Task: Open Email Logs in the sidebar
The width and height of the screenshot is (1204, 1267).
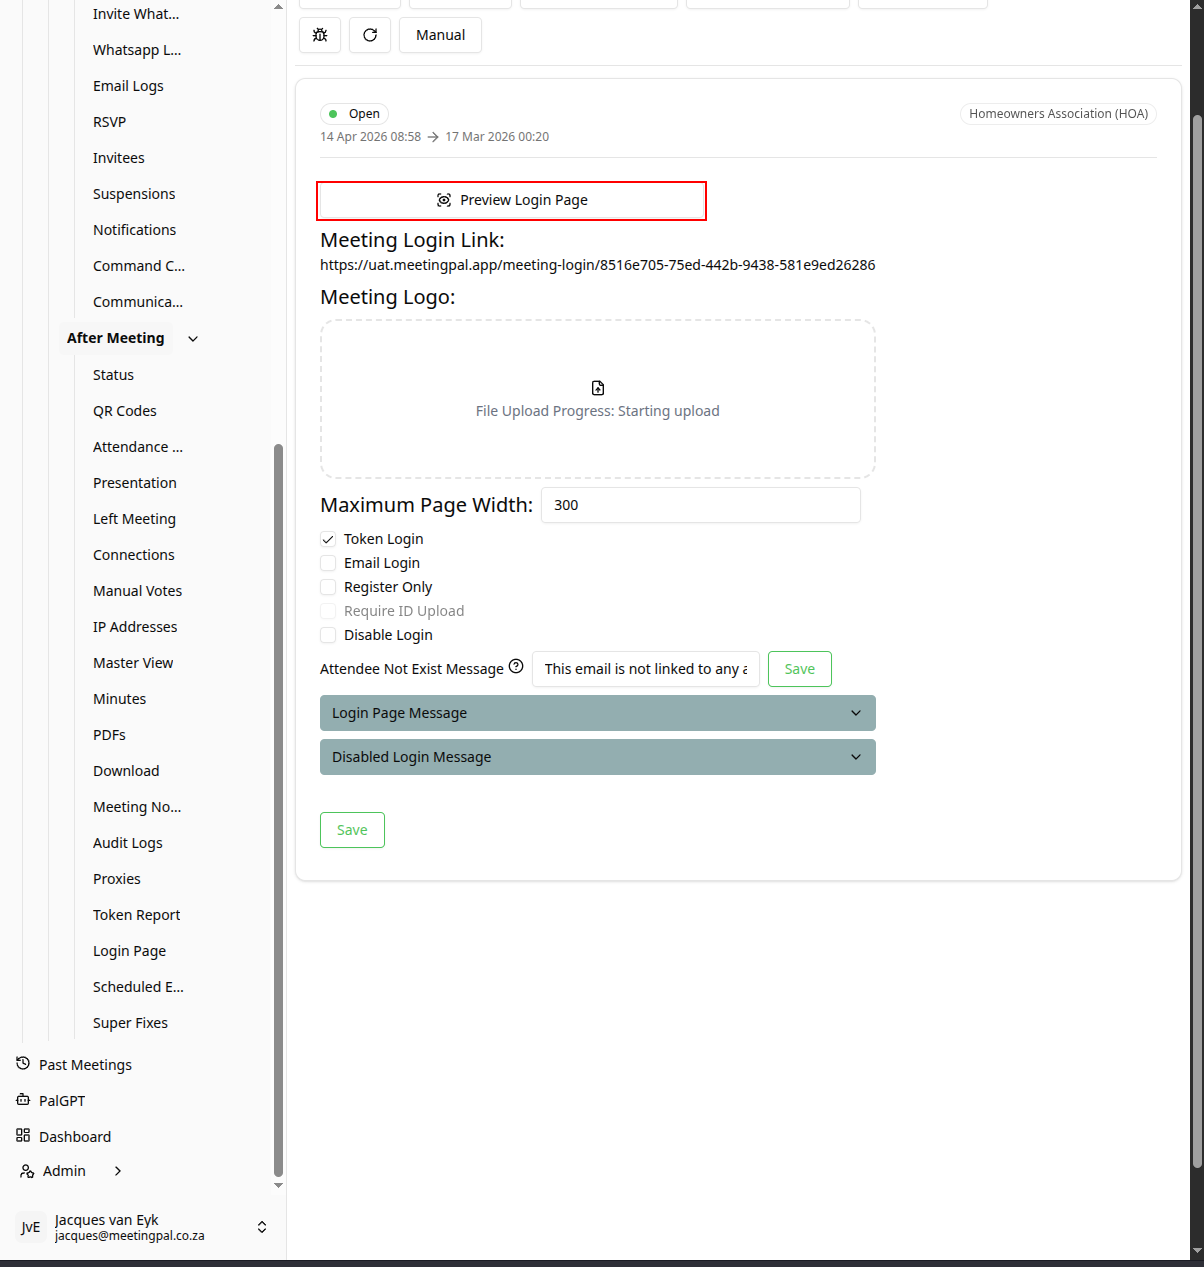Action: pyautogui.click(x=128, y=86)
